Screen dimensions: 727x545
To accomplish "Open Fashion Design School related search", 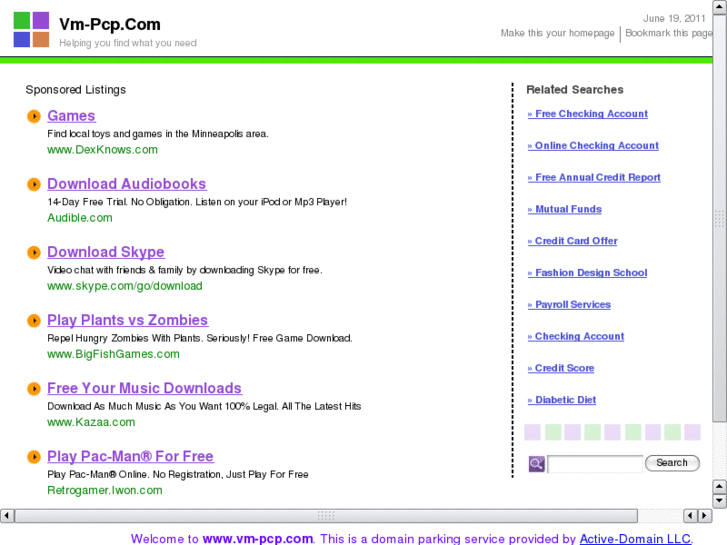I will coord(587,273).
